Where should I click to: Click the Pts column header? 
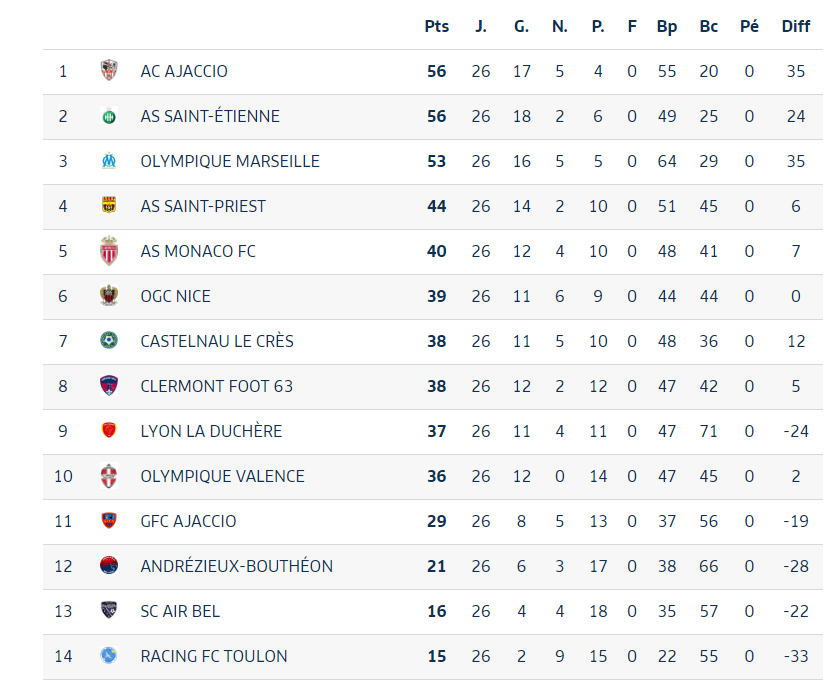pyautogui.click(x=437, y=26)
